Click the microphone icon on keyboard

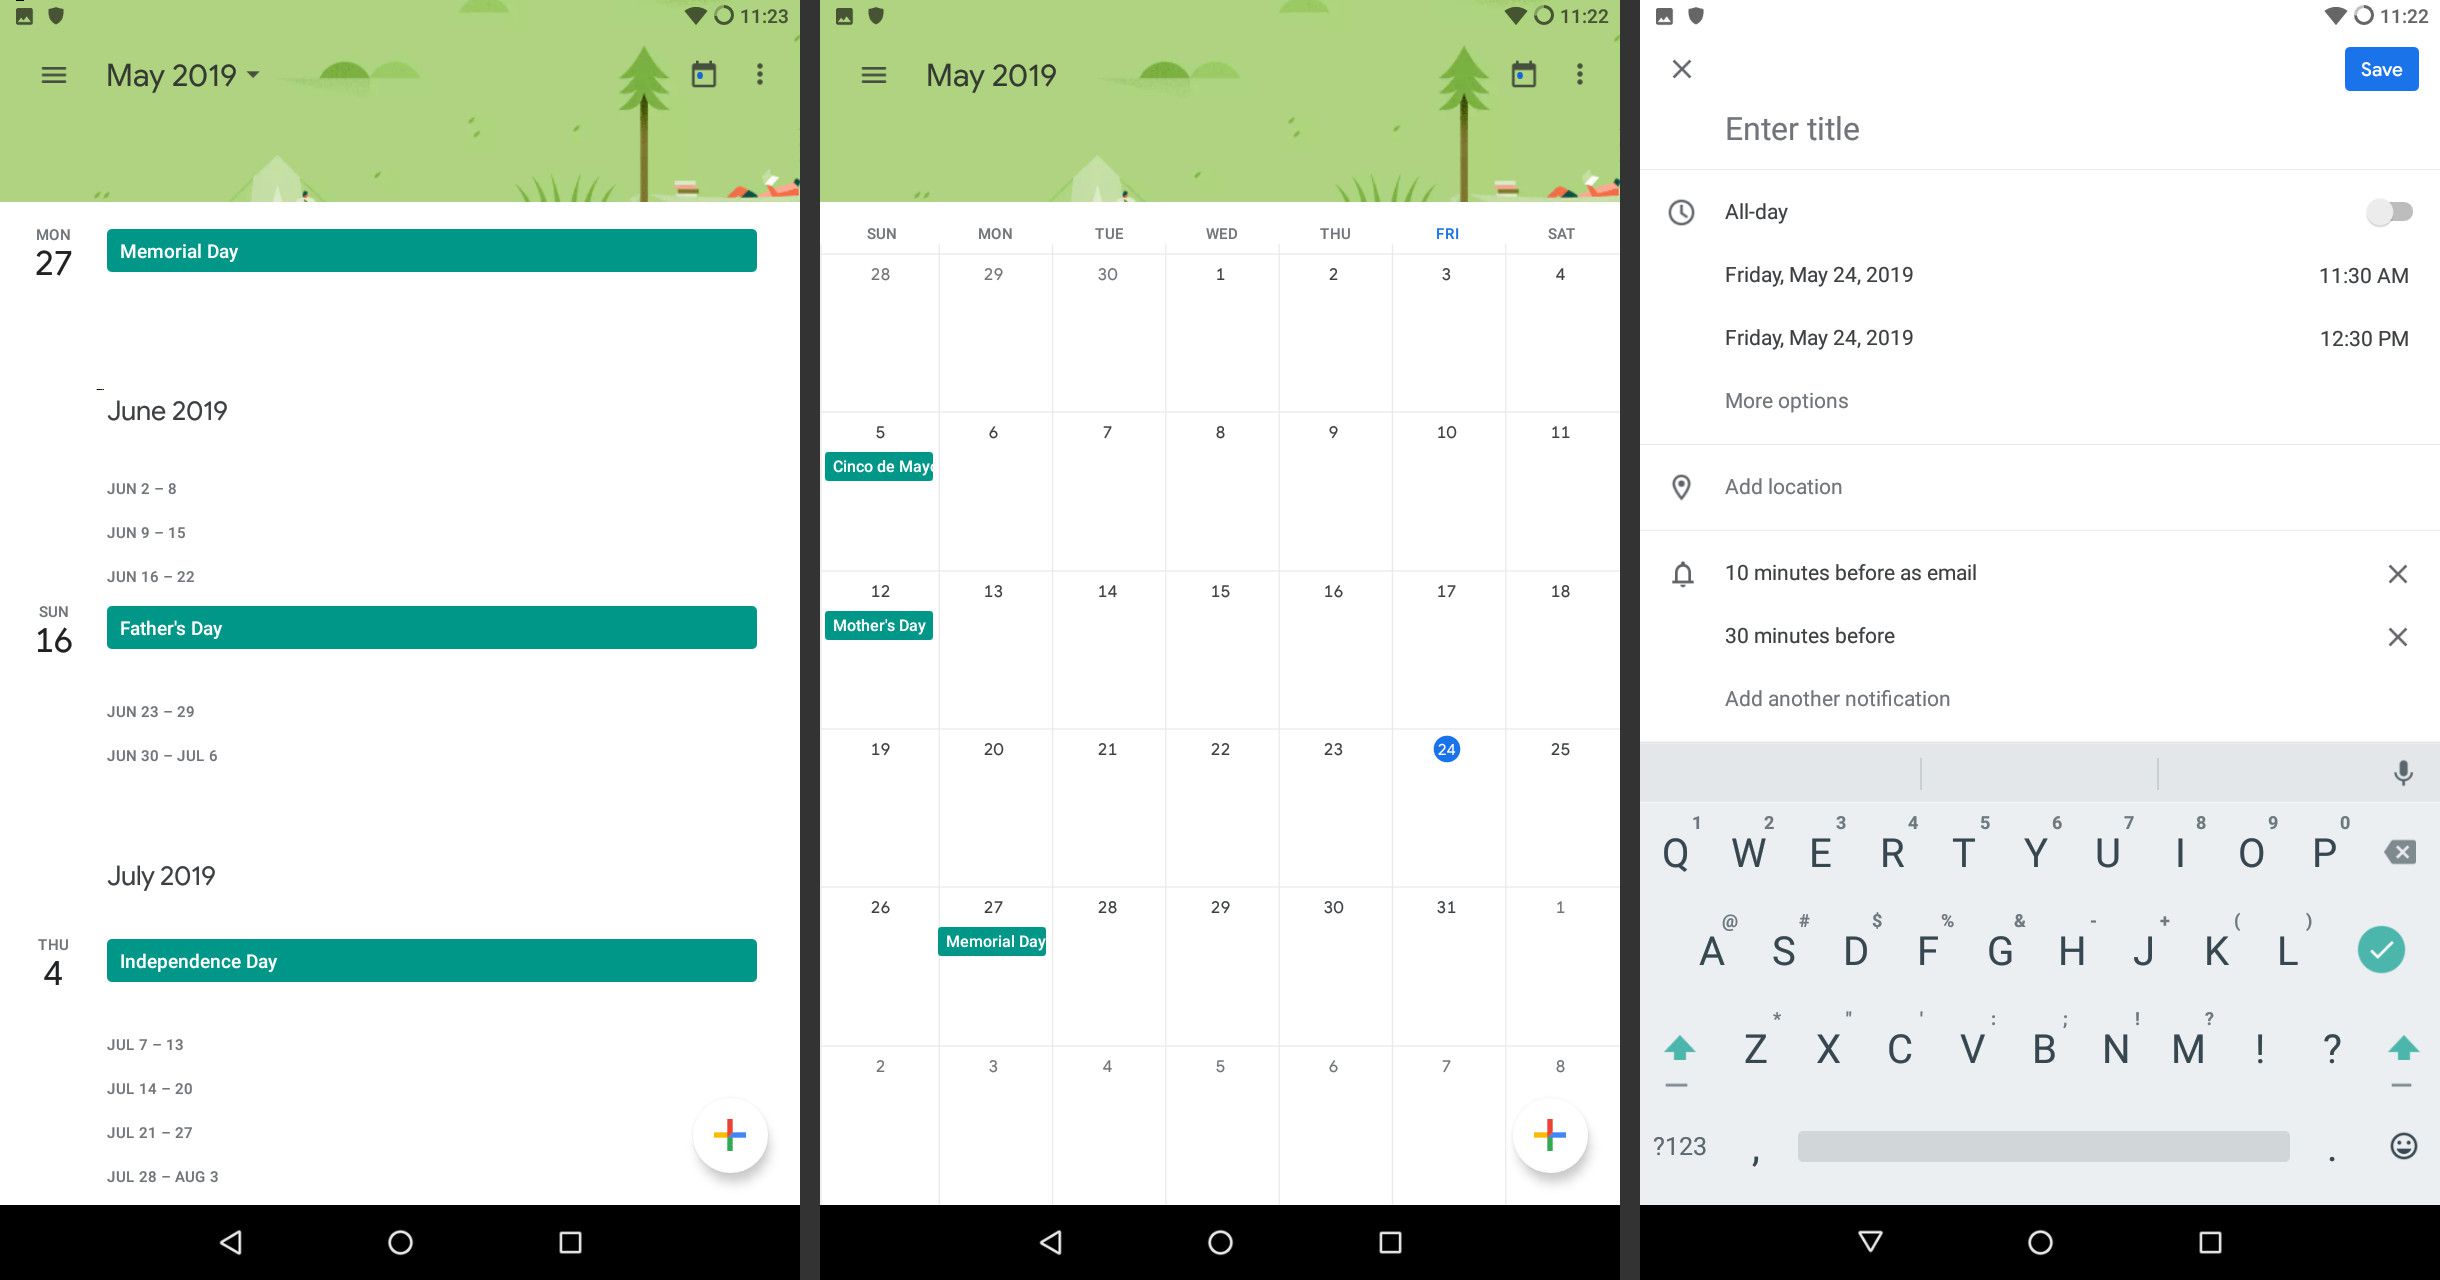point(2404,773)
